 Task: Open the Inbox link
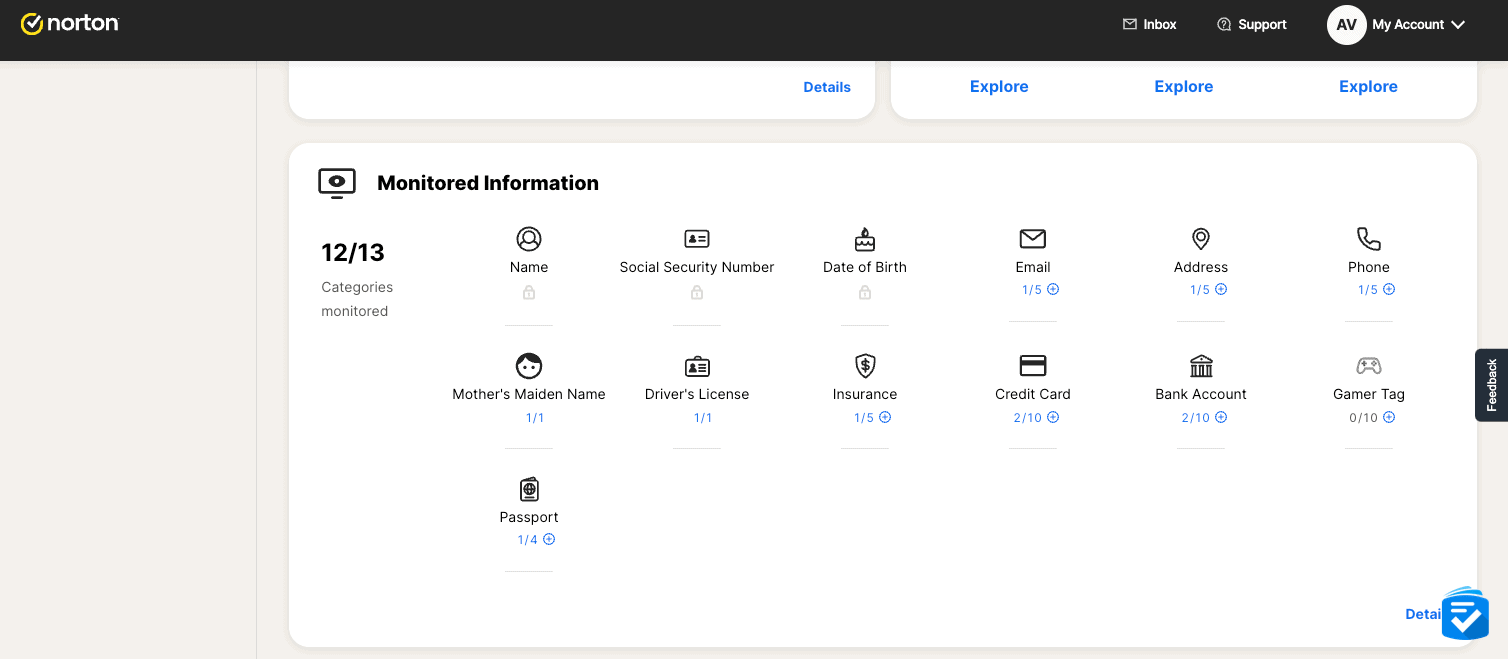pyautogui.click(x=1150, y=24)
